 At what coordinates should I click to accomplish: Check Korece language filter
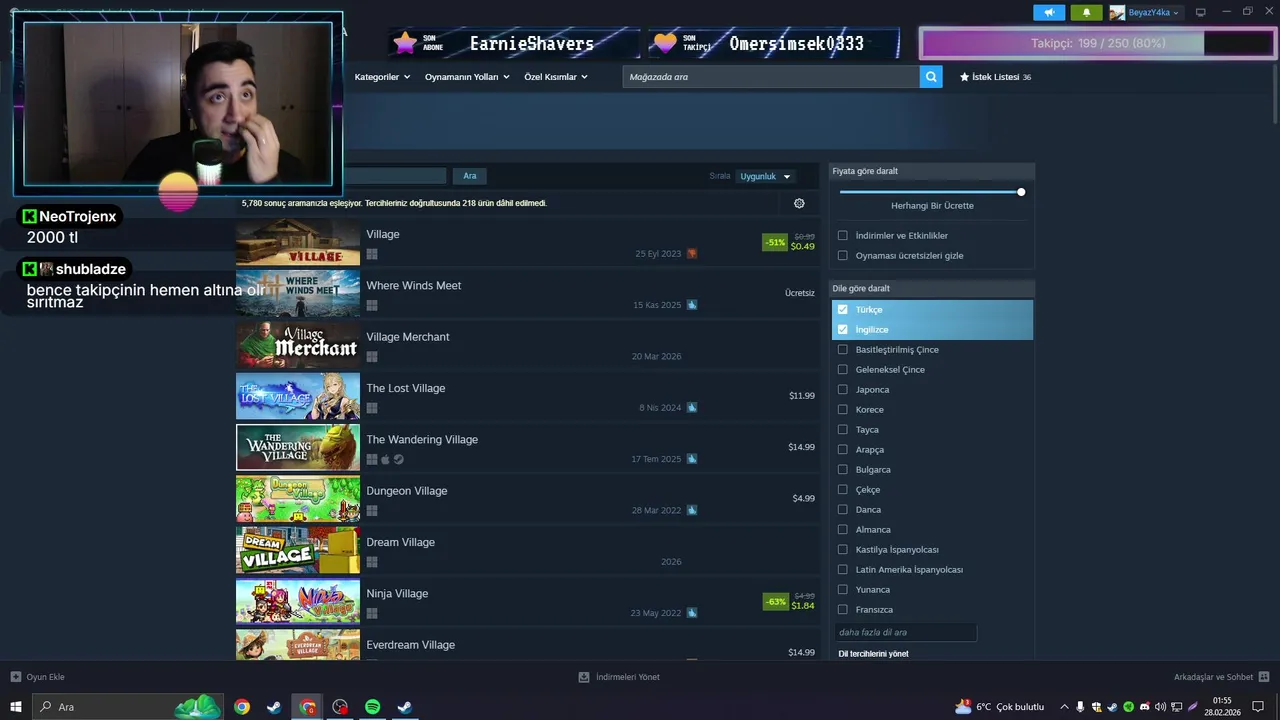pyautogui.click(x=843, y=410)
